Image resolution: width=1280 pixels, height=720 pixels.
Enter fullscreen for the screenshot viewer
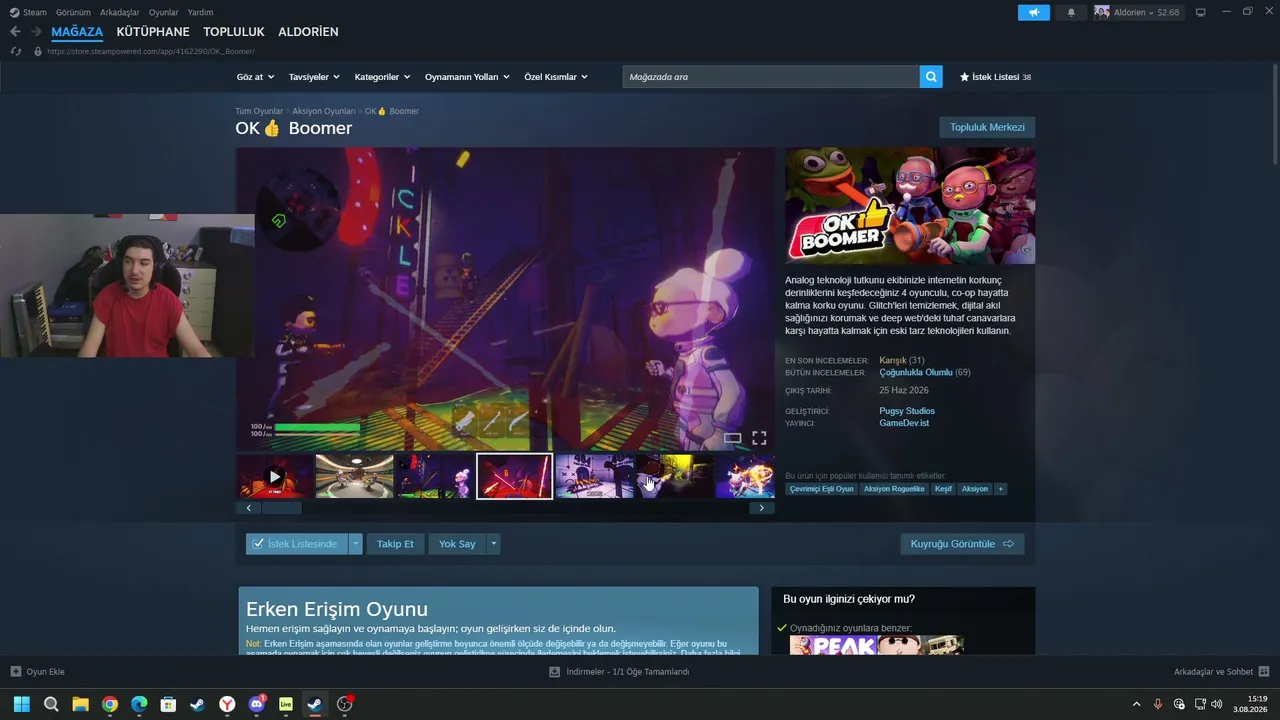[x=759, y=438]
